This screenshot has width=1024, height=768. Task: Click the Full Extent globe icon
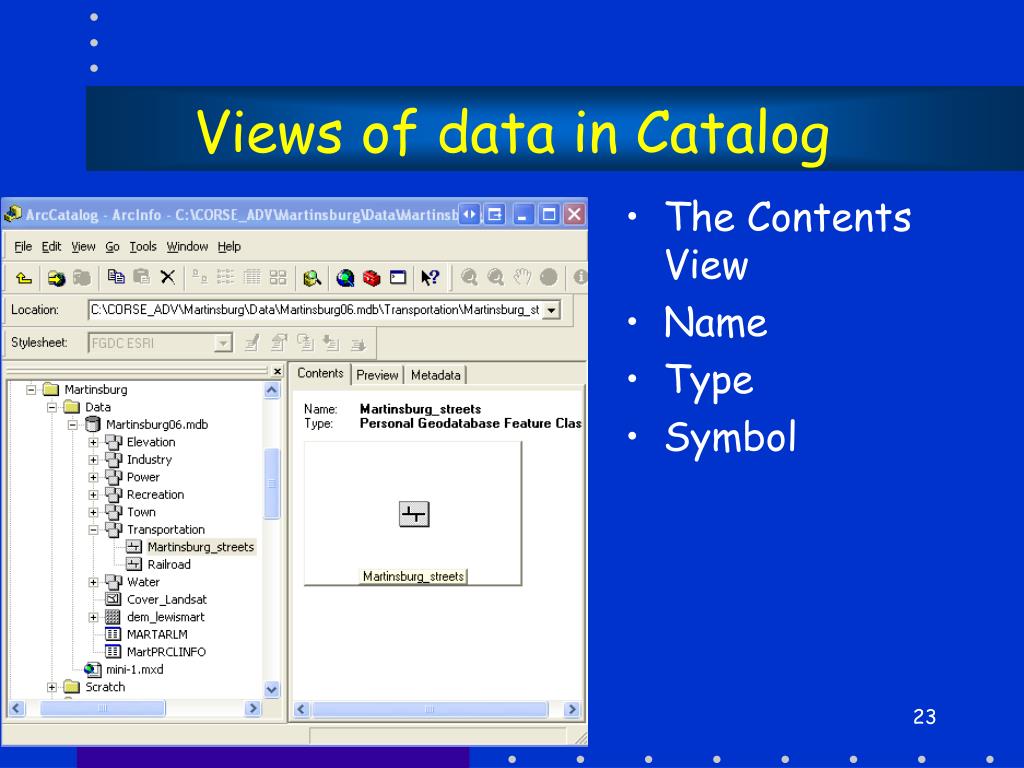(549, 278)
